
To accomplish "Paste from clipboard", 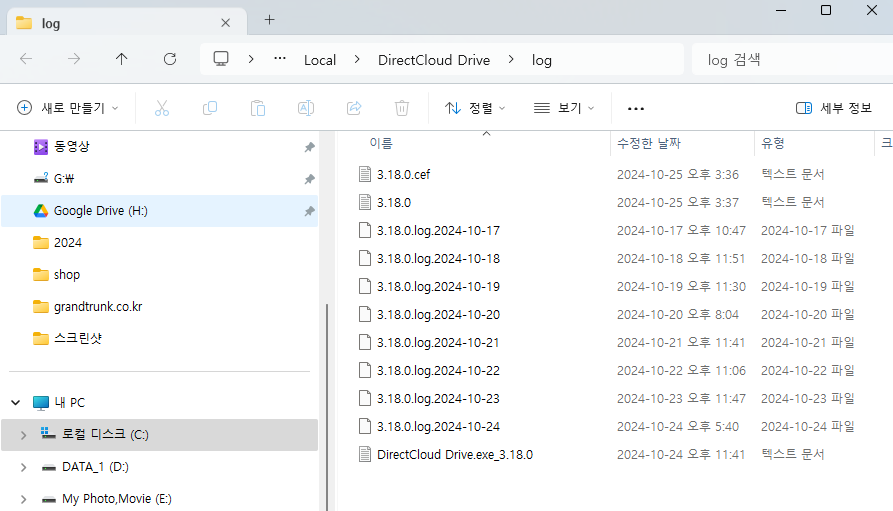I will [258, 108].
